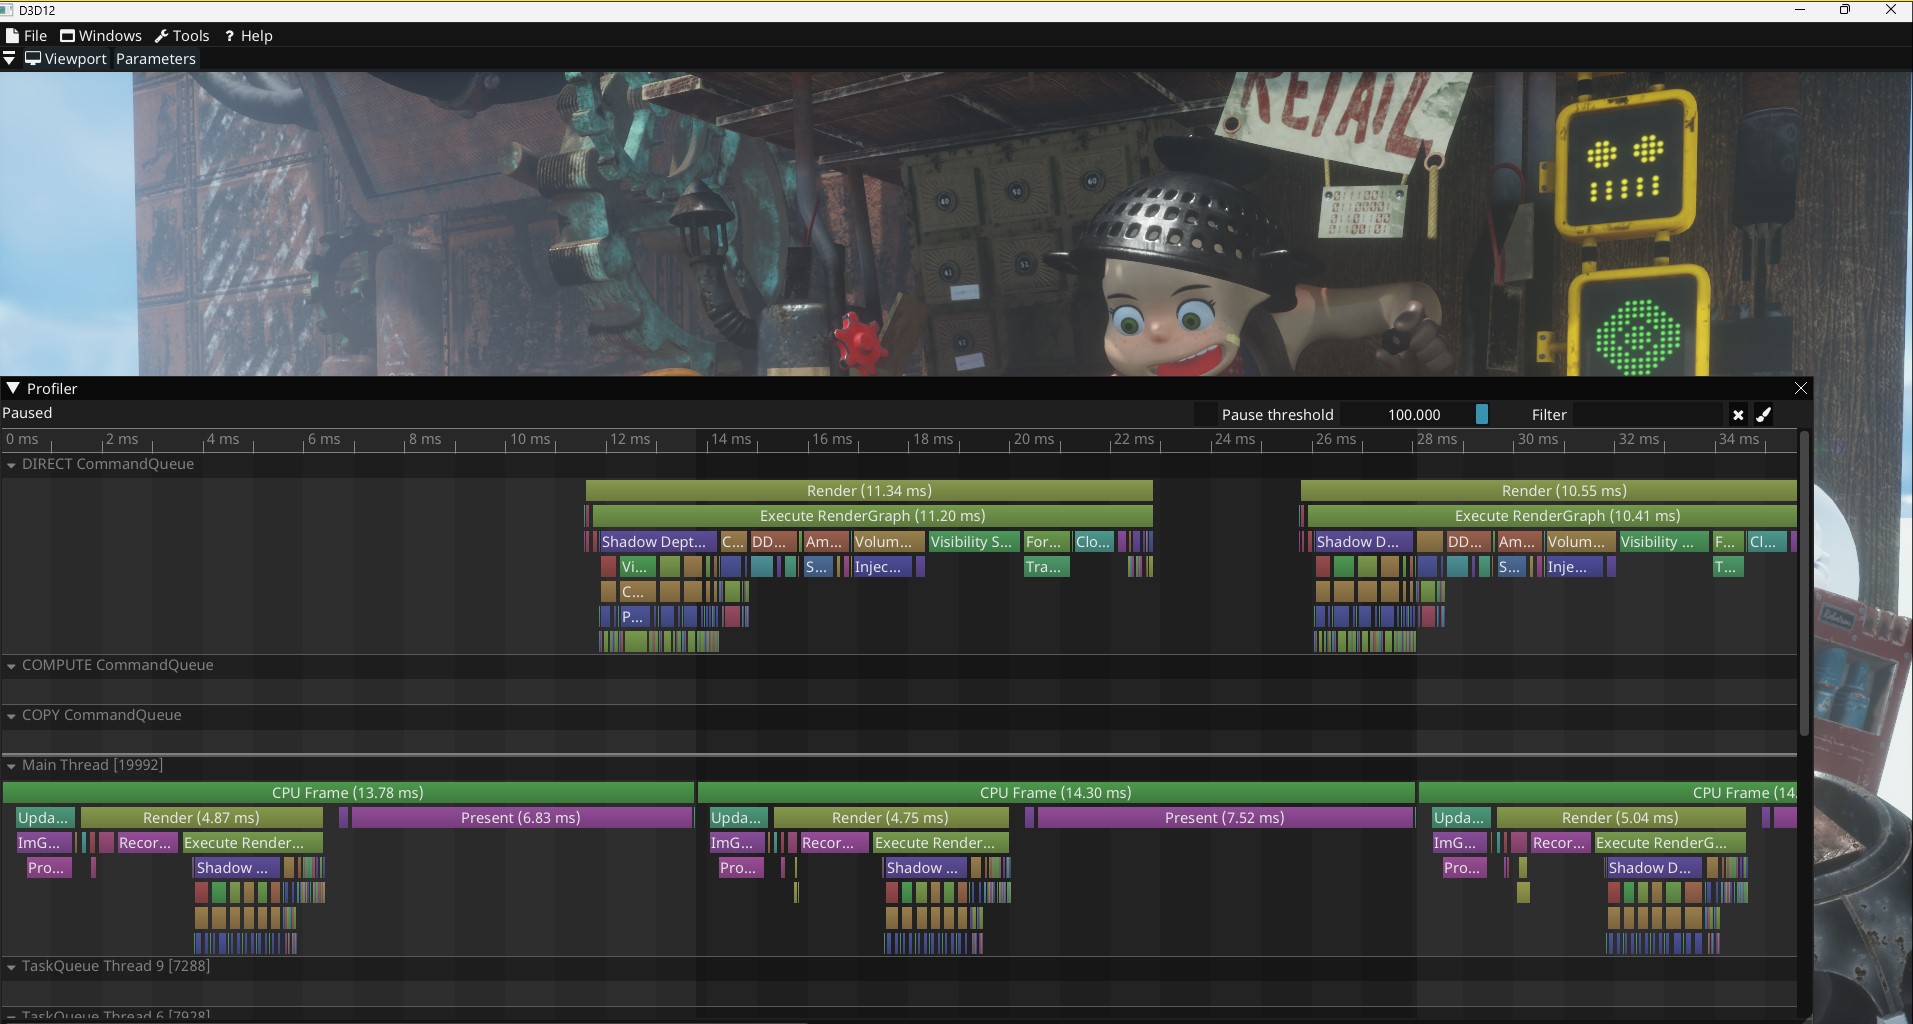The height and width of the screenshot is (1024, 1913).
Task: Collapse the DIRECT CommandQueue track
Action: tap(11, 465)
